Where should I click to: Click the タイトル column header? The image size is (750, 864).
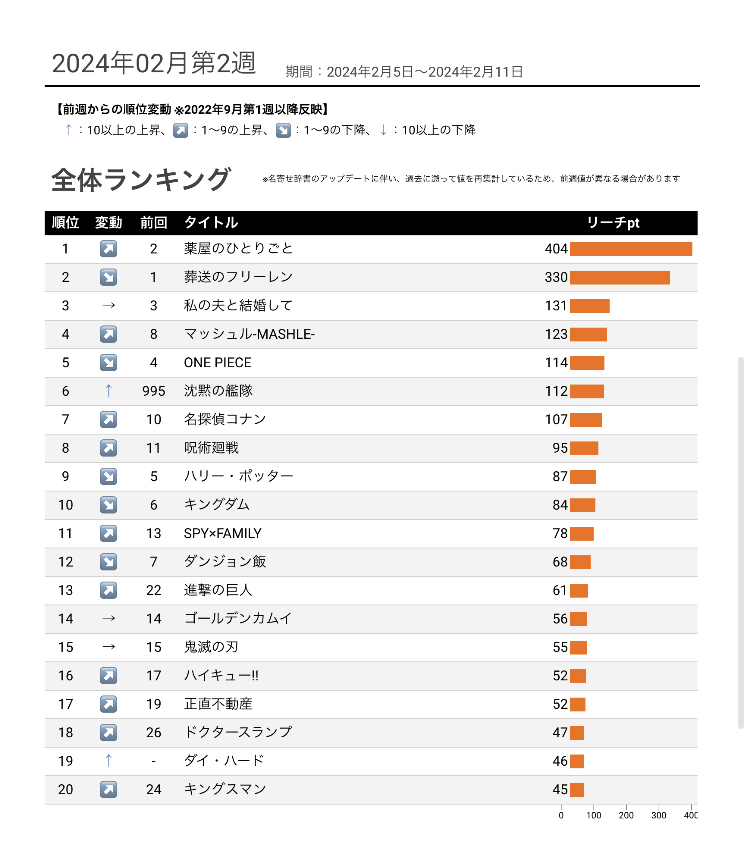click(x=211, y=223)
